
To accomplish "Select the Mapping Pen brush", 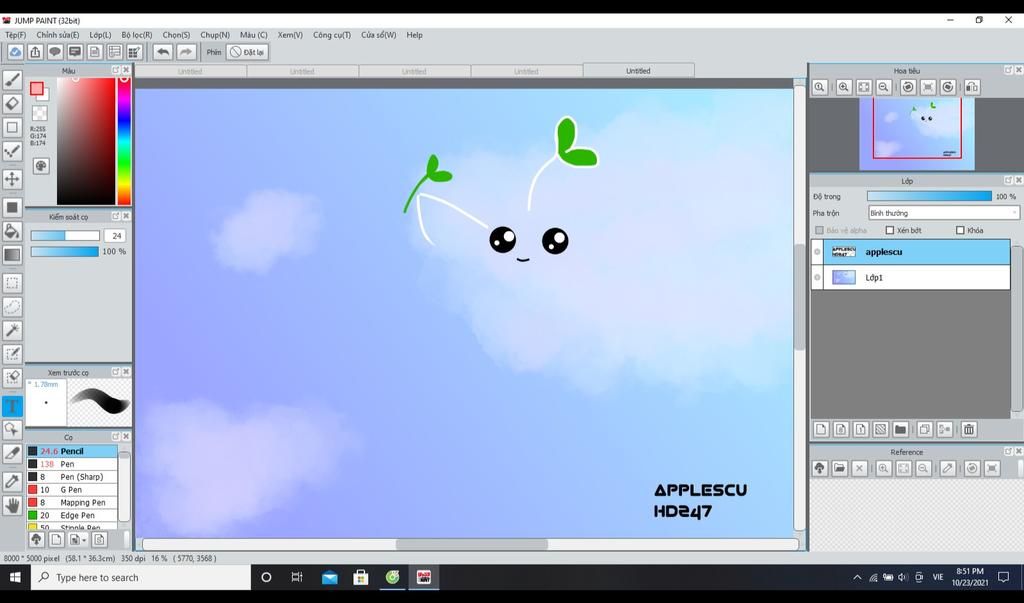I will click(x=72, y=502).
